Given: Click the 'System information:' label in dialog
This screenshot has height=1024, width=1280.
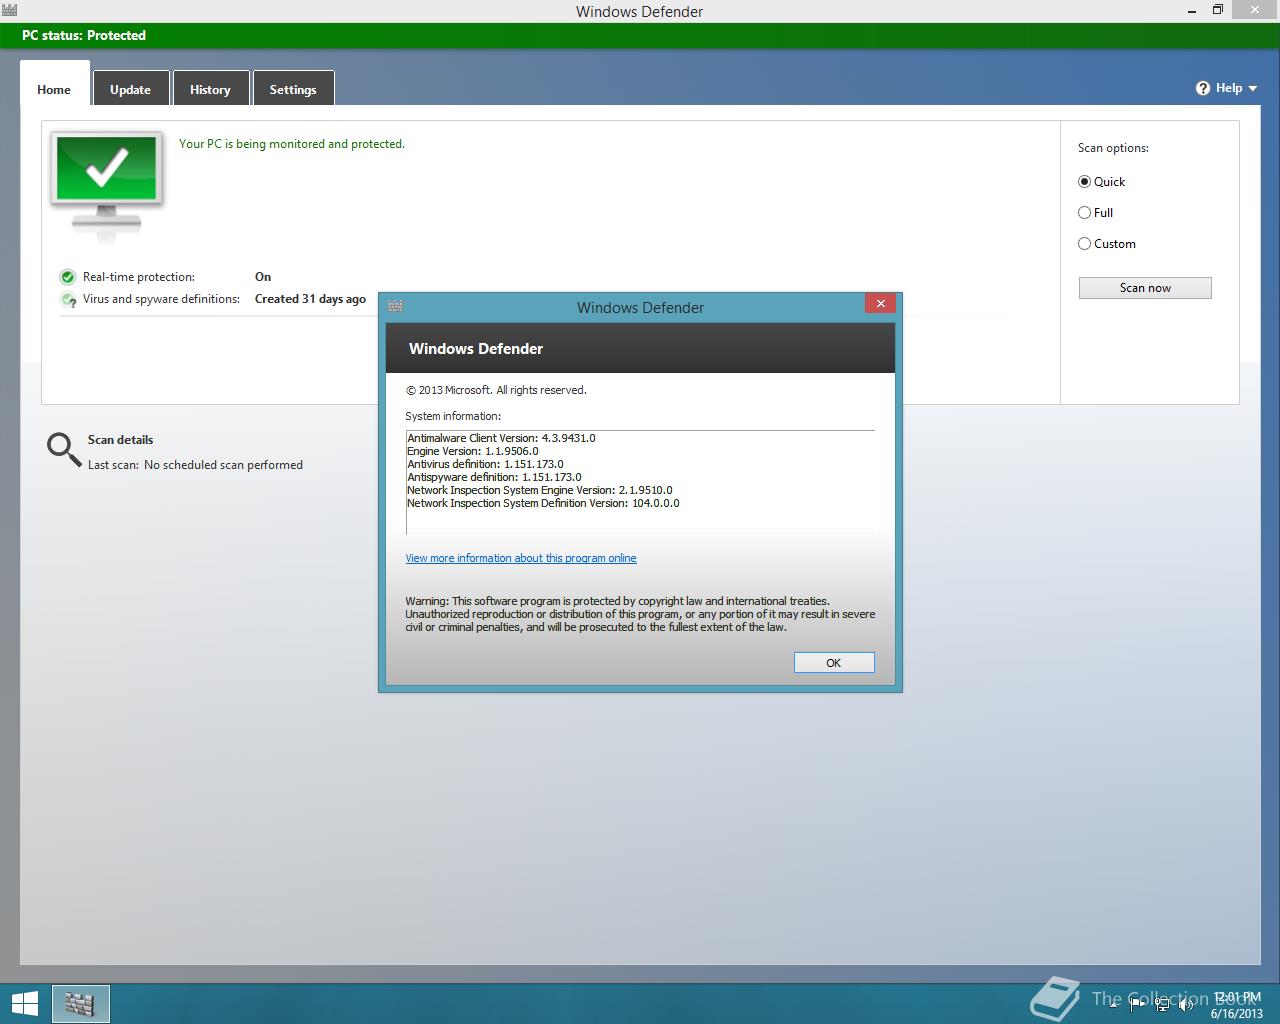Looking at the screenshot, I should click(453, 416).
